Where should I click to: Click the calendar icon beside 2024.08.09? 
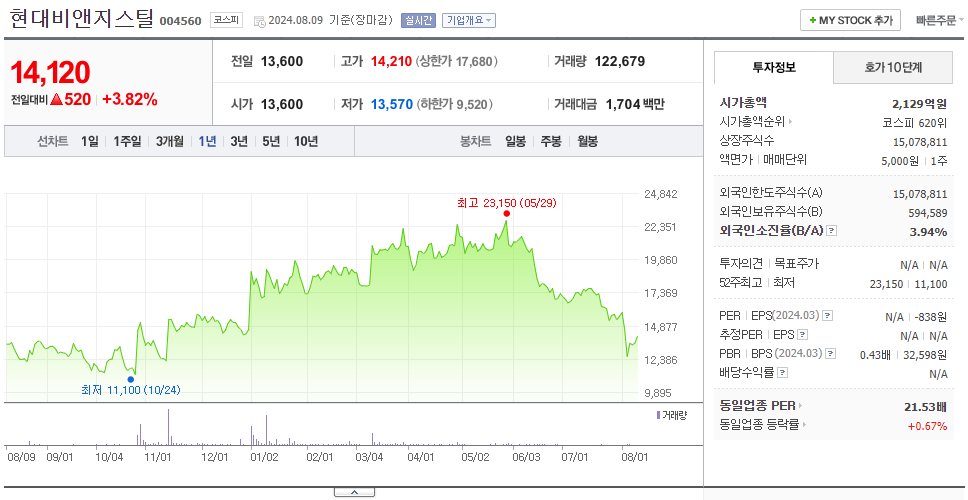[x=259, y=21]
